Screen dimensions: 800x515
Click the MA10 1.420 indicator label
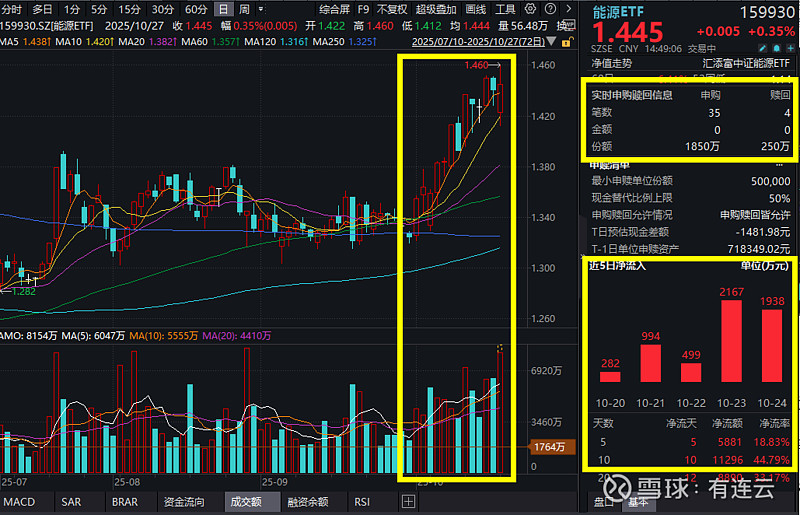[84, 42]
